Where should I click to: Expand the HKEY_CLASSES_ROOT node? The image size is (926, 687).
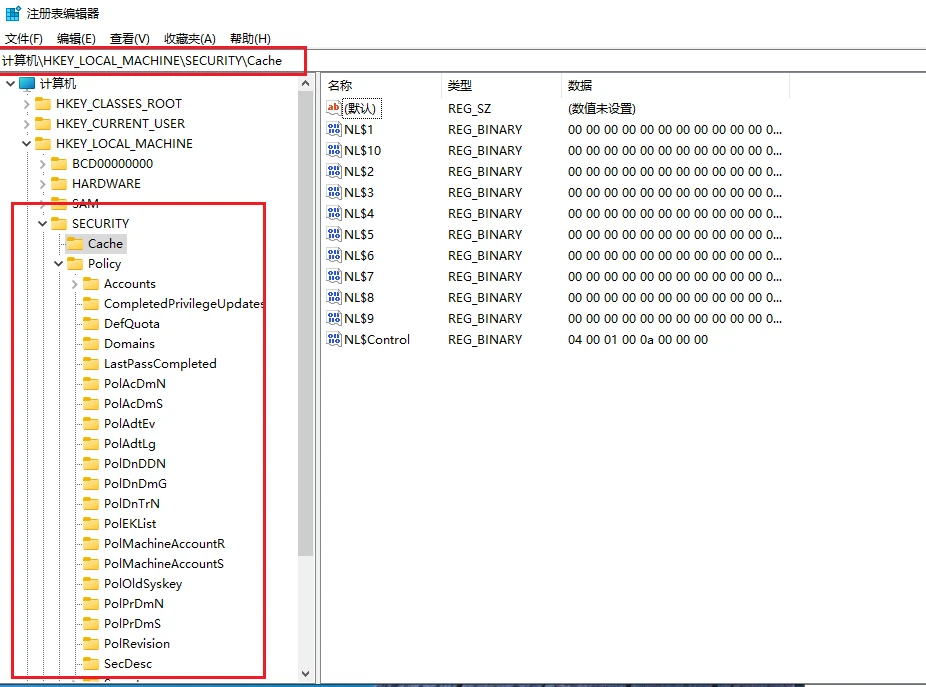(x=27, y=104)
